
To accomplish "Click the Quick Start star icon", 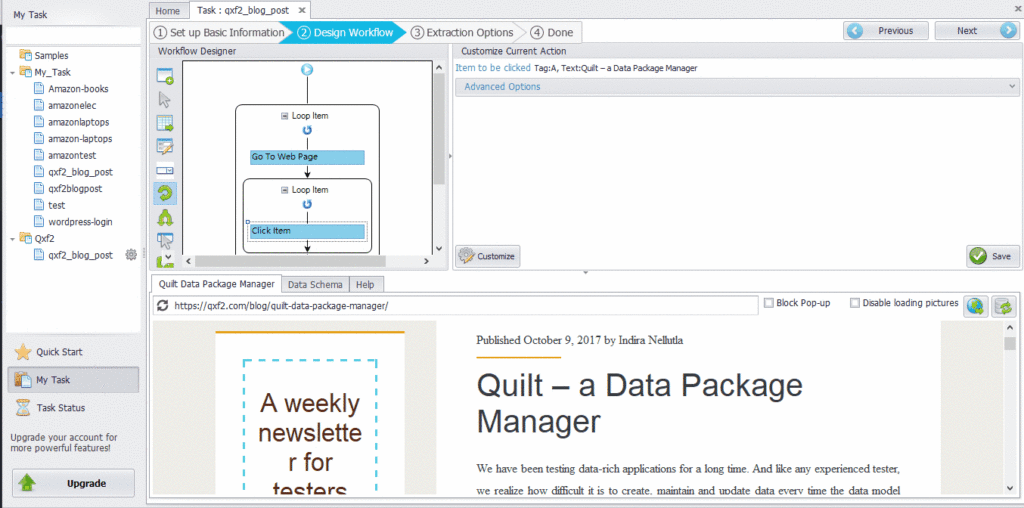I will pos(23,352).
